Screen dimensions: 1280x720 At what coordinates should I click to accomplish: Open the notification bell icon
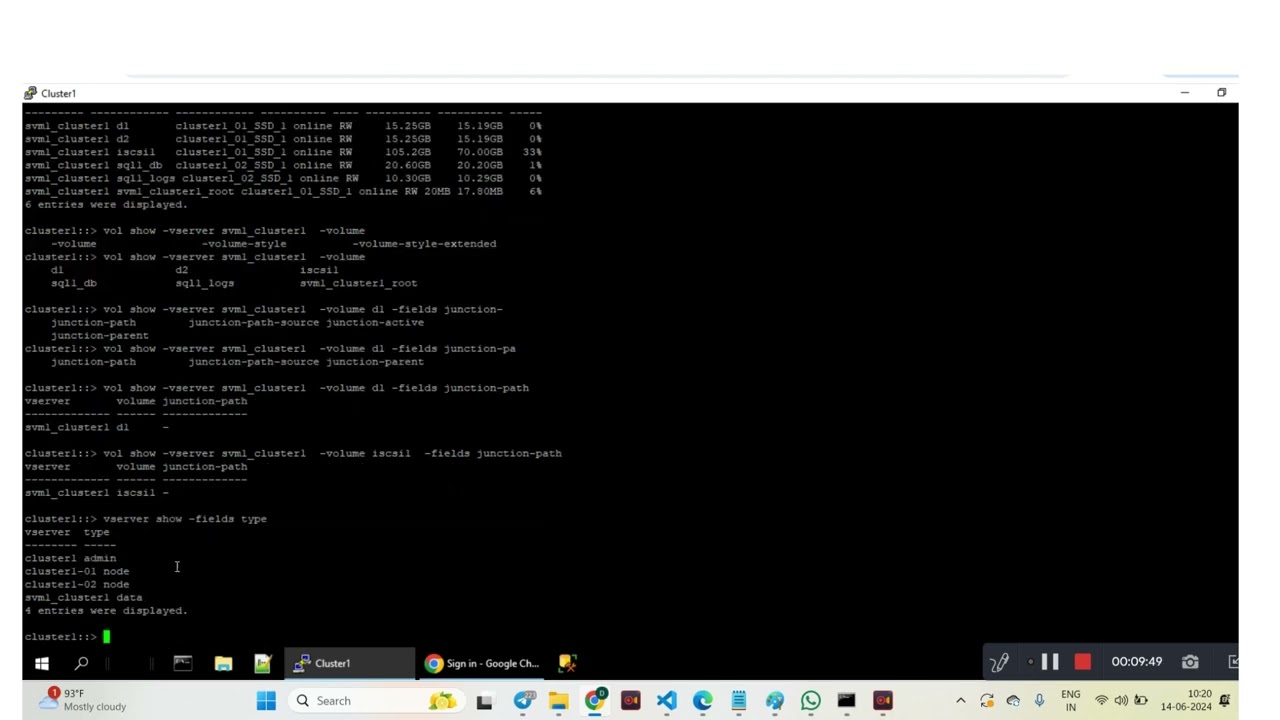click(x=1225, y=701)
